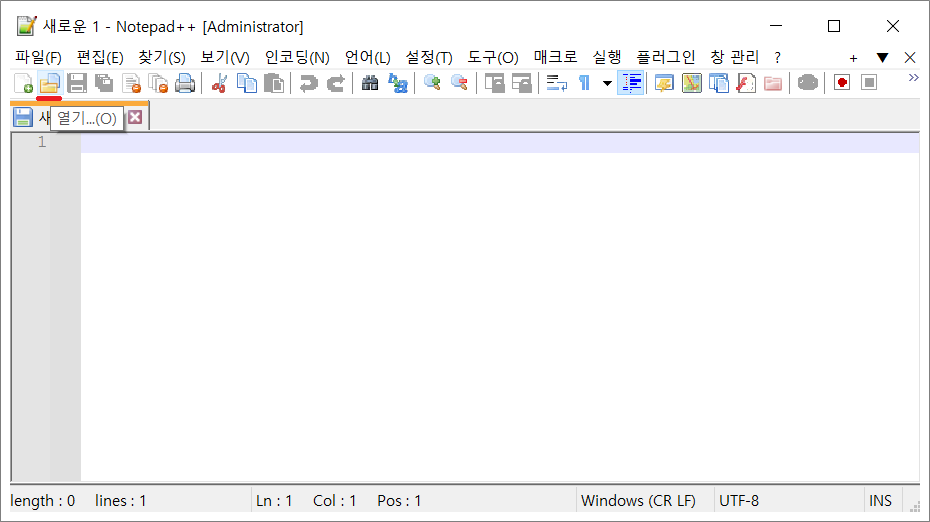The width and height of the screenshot is (930, 522).
Task: Toggle word wrap toolbar icon
Action: pyautogui.click(x=556, y=83)
